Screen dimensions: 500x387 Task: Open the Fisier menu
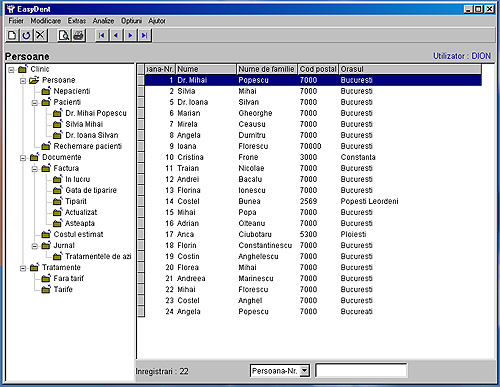pyautogui.click(x=16, y=21)
